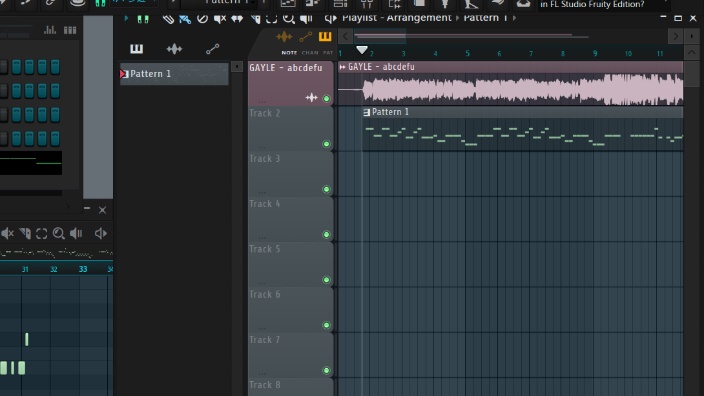Click the orange automation icon above CHAN

click(x=305, y=37)
